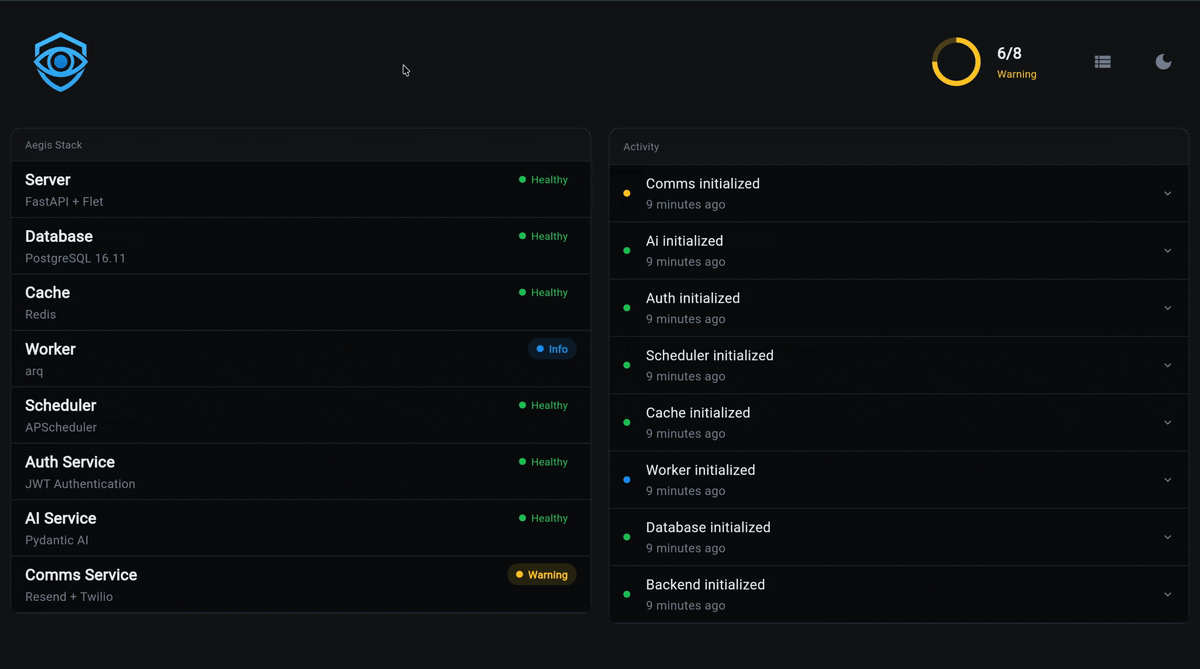Open the Cache Redis component row
The height and width of the screenshot is (669, 1200).
click(x=301, y=303)
